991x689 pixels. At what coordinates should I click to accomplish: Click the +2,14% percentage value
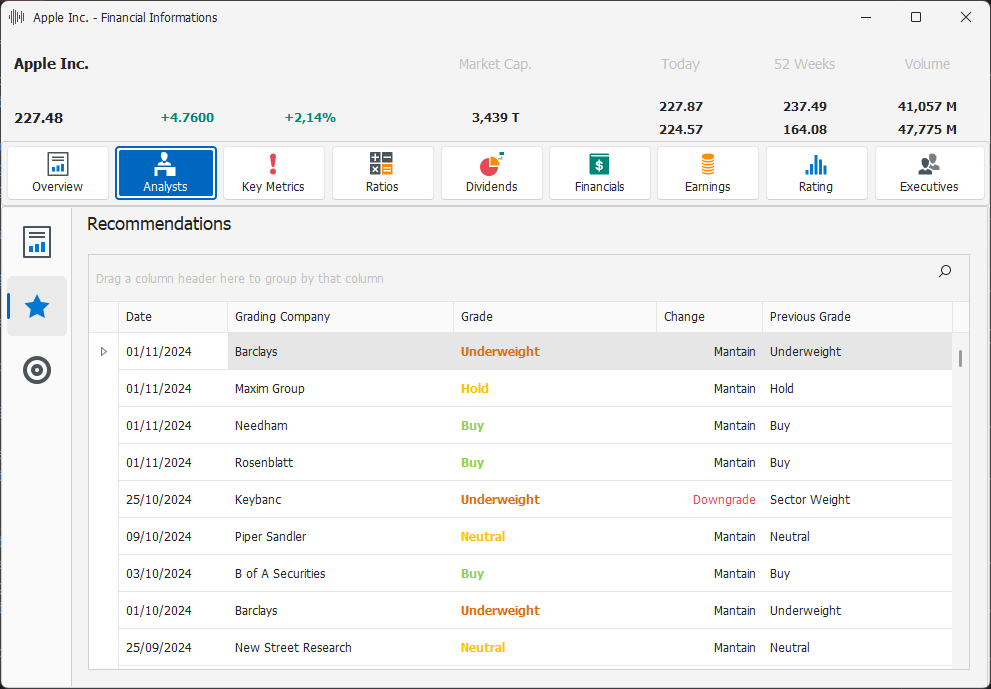coord(310,118)
